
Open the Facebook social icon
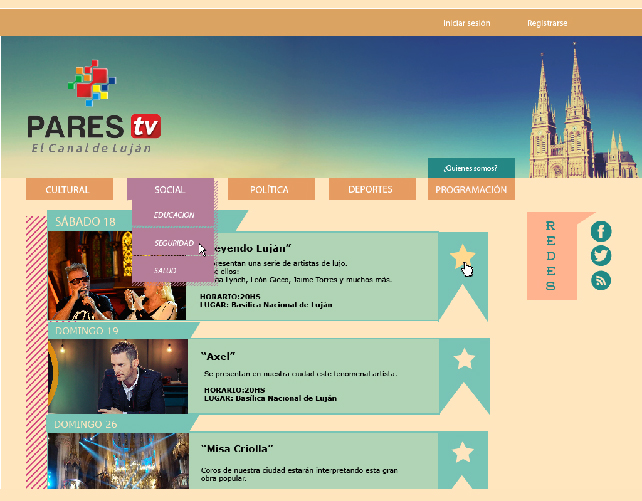pyautogui.click(x=601, y=232)
